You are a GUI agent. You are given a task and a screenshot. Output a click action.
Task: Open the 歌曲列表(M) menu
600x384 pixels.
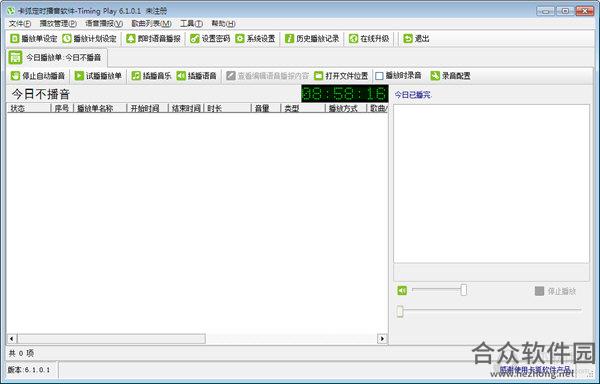151,24
